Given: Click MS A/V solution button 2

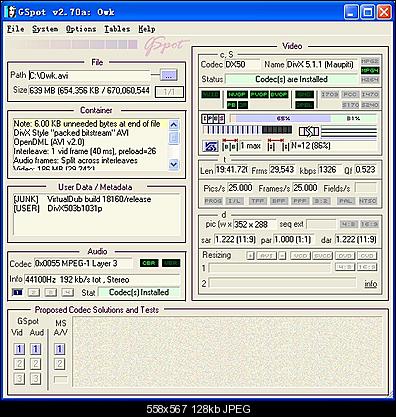Looking at the screenshot, I should click(x=59, y=364).
